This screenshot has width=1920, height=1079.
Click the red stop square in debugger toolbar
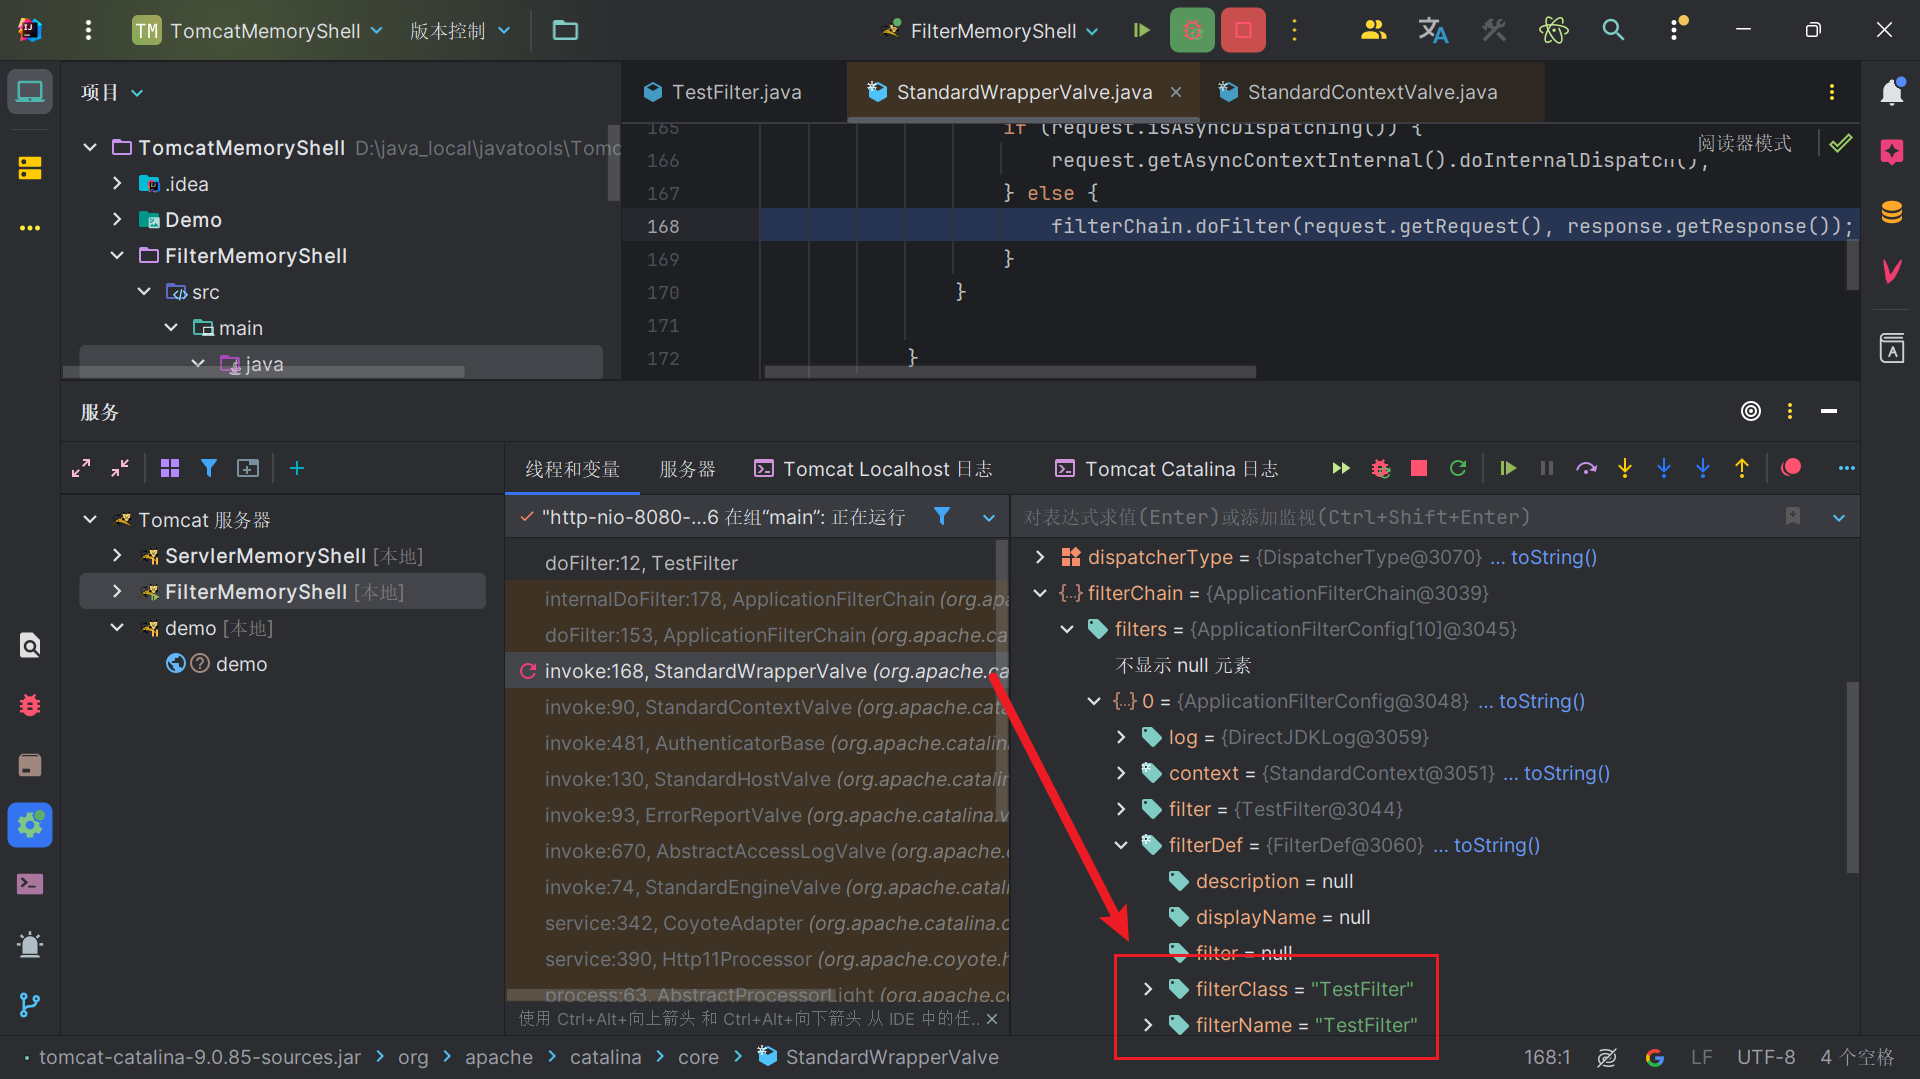[1418, 468]
